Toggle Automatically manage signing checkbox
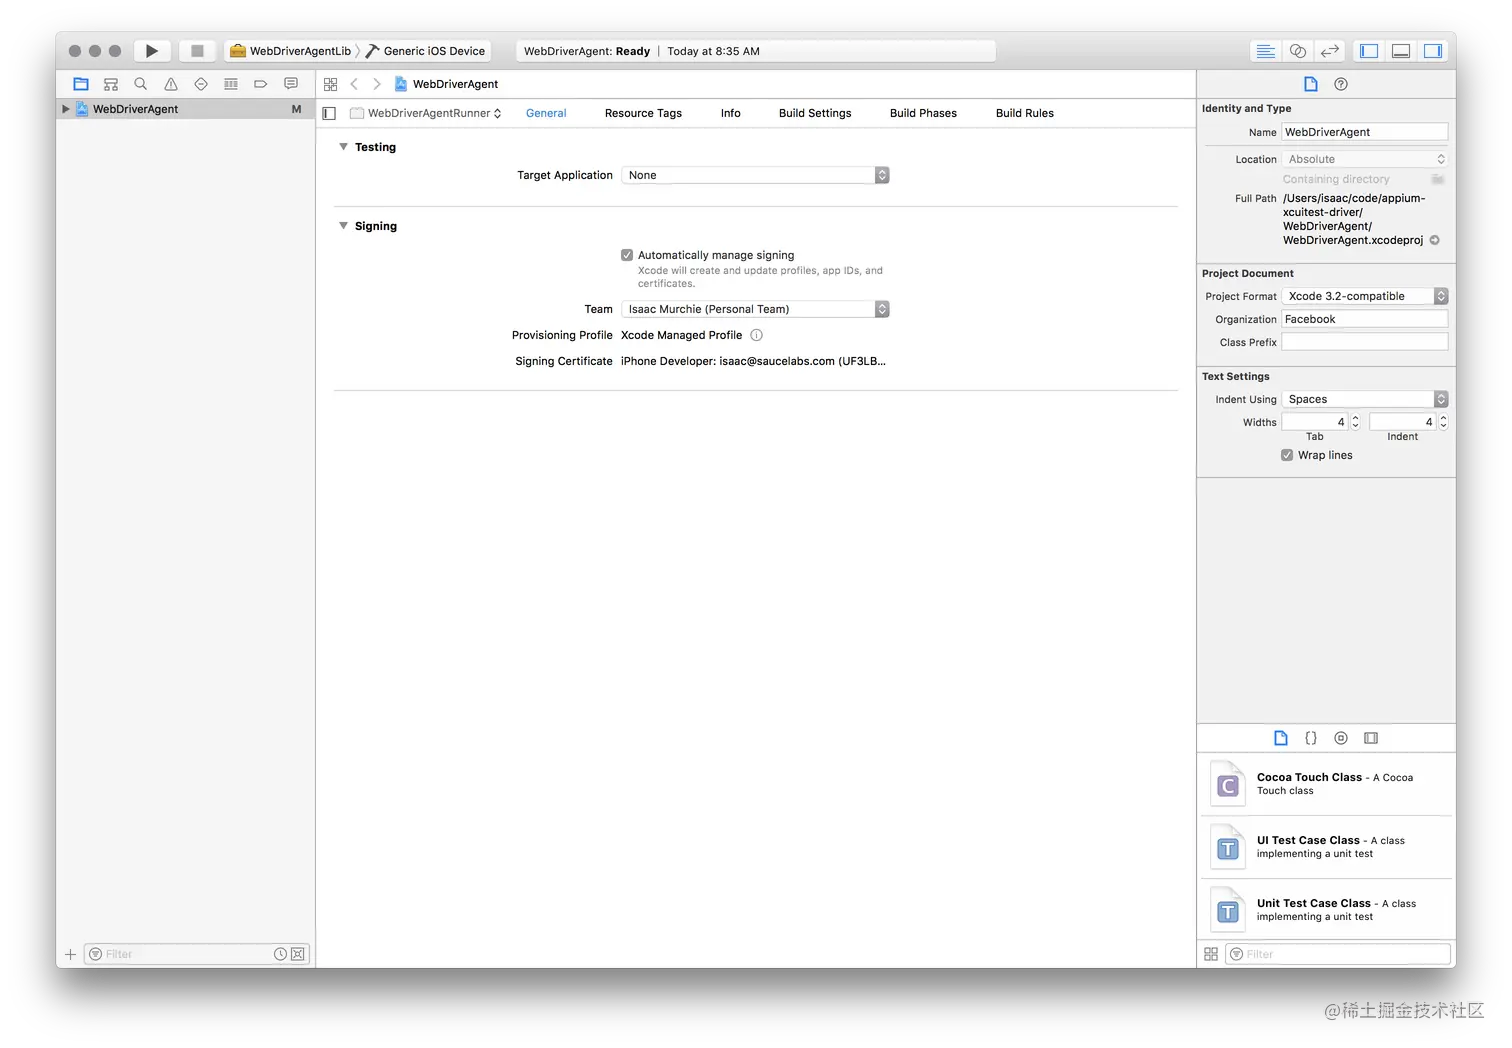 pyautogui.click(x=627, y=255)
